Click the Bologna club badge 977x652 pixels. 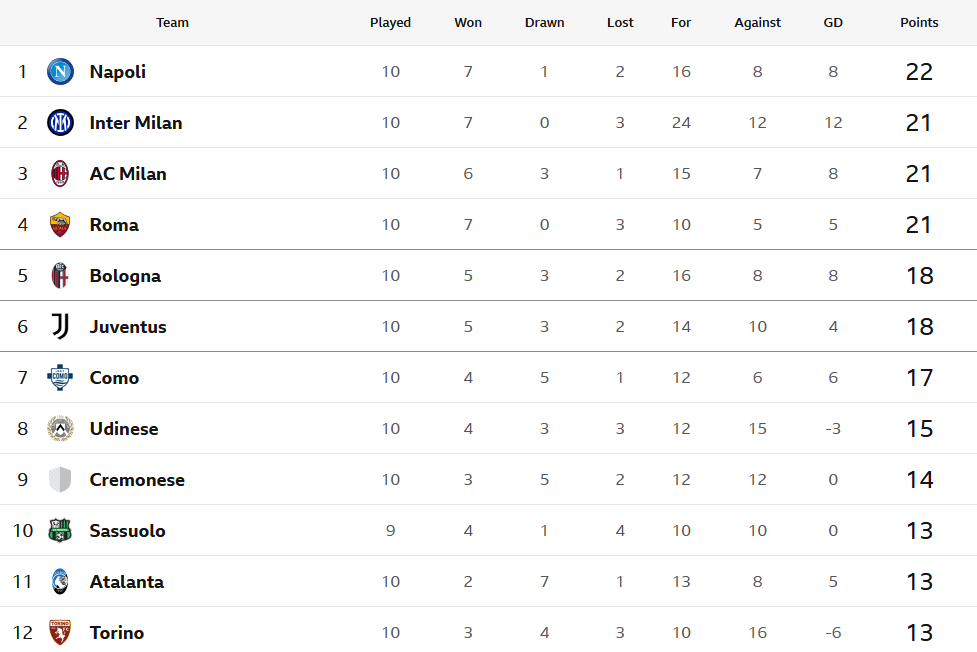coord(60,276)
